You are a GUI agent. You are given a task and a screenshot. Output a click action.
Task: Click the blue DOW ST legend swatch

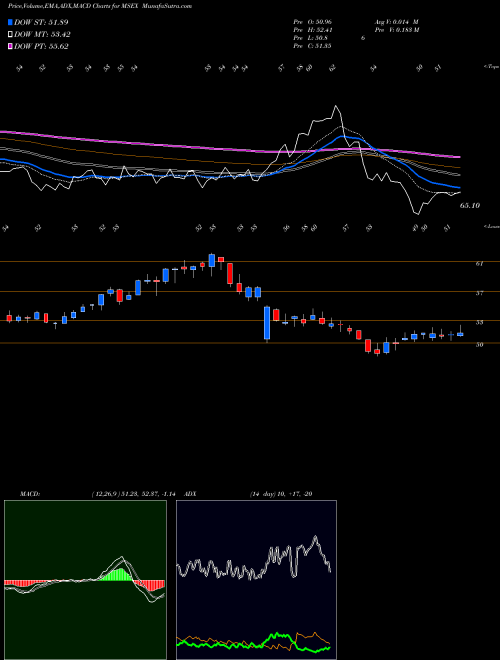pyautogui.click(x=10, y=22)
